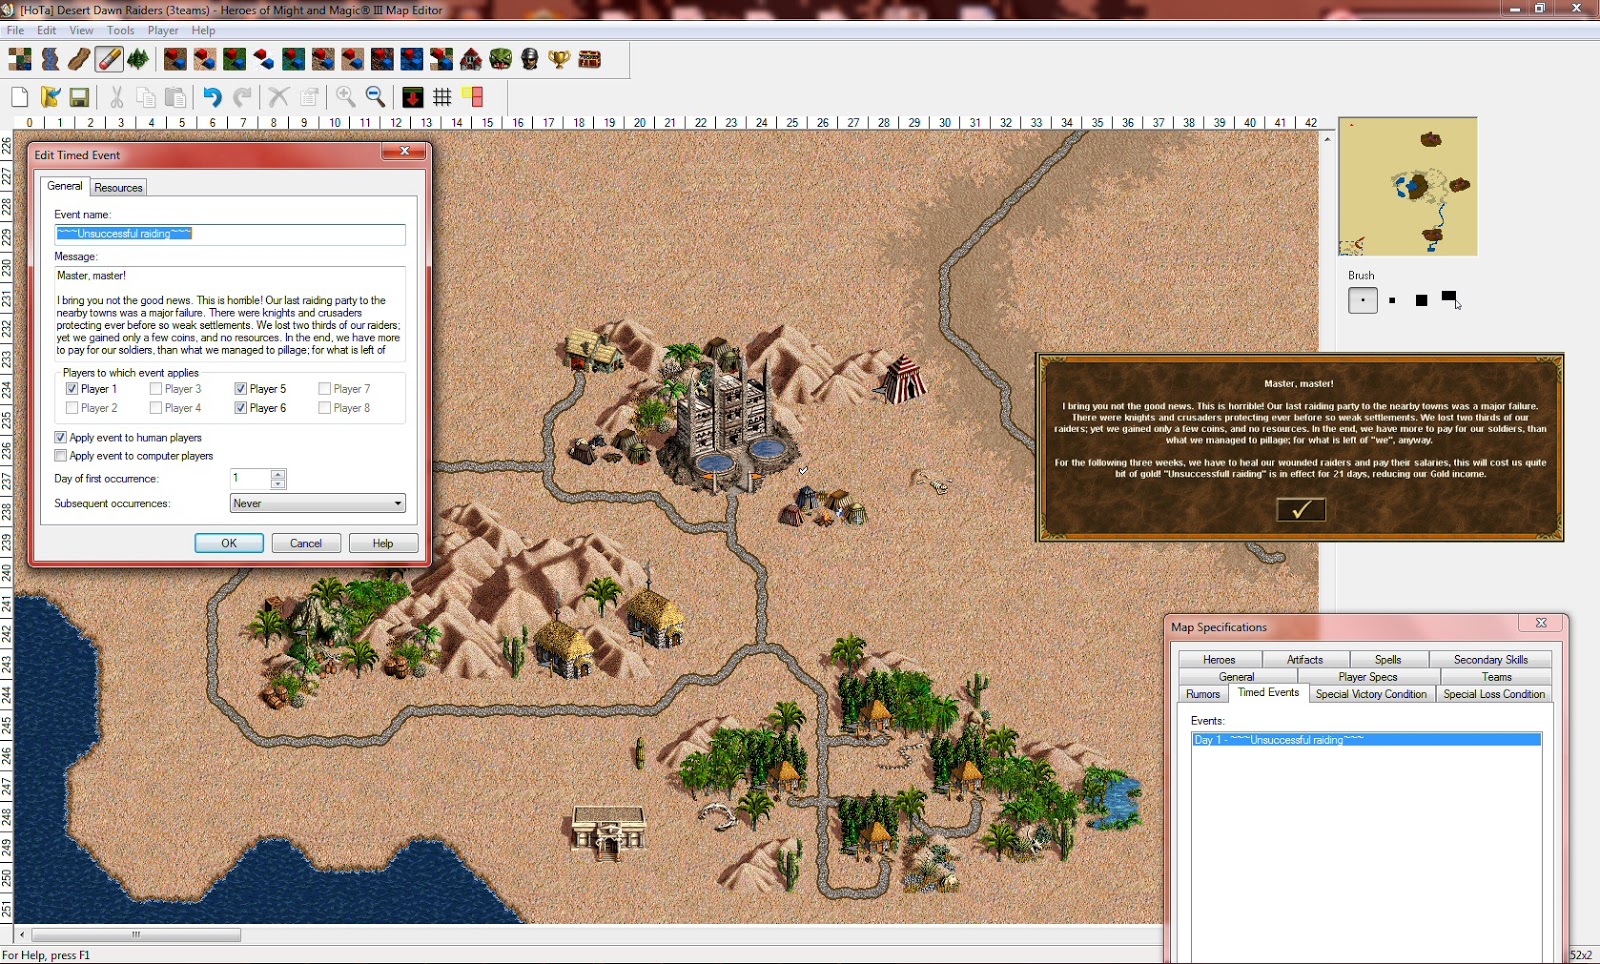Uncheck Player 5 checkbox
The width and height of the screenshot is (1600, 964).
tap(241, 389)
